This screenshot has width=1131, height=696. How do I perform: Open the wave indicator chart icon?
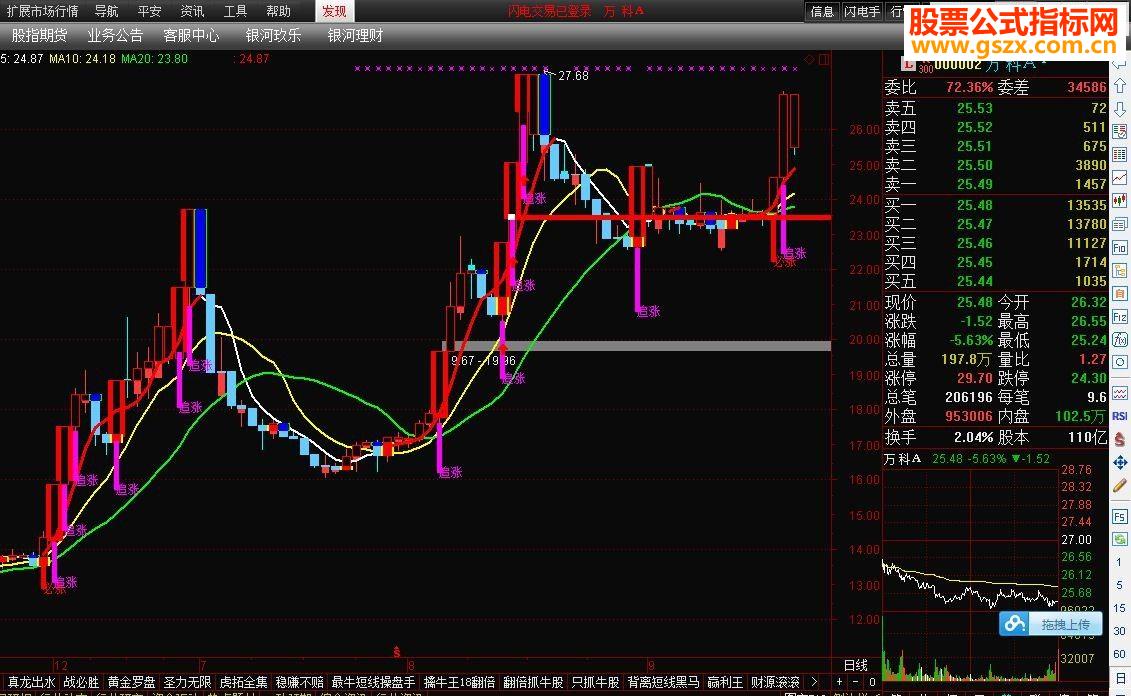click(x=1119, y=393)
